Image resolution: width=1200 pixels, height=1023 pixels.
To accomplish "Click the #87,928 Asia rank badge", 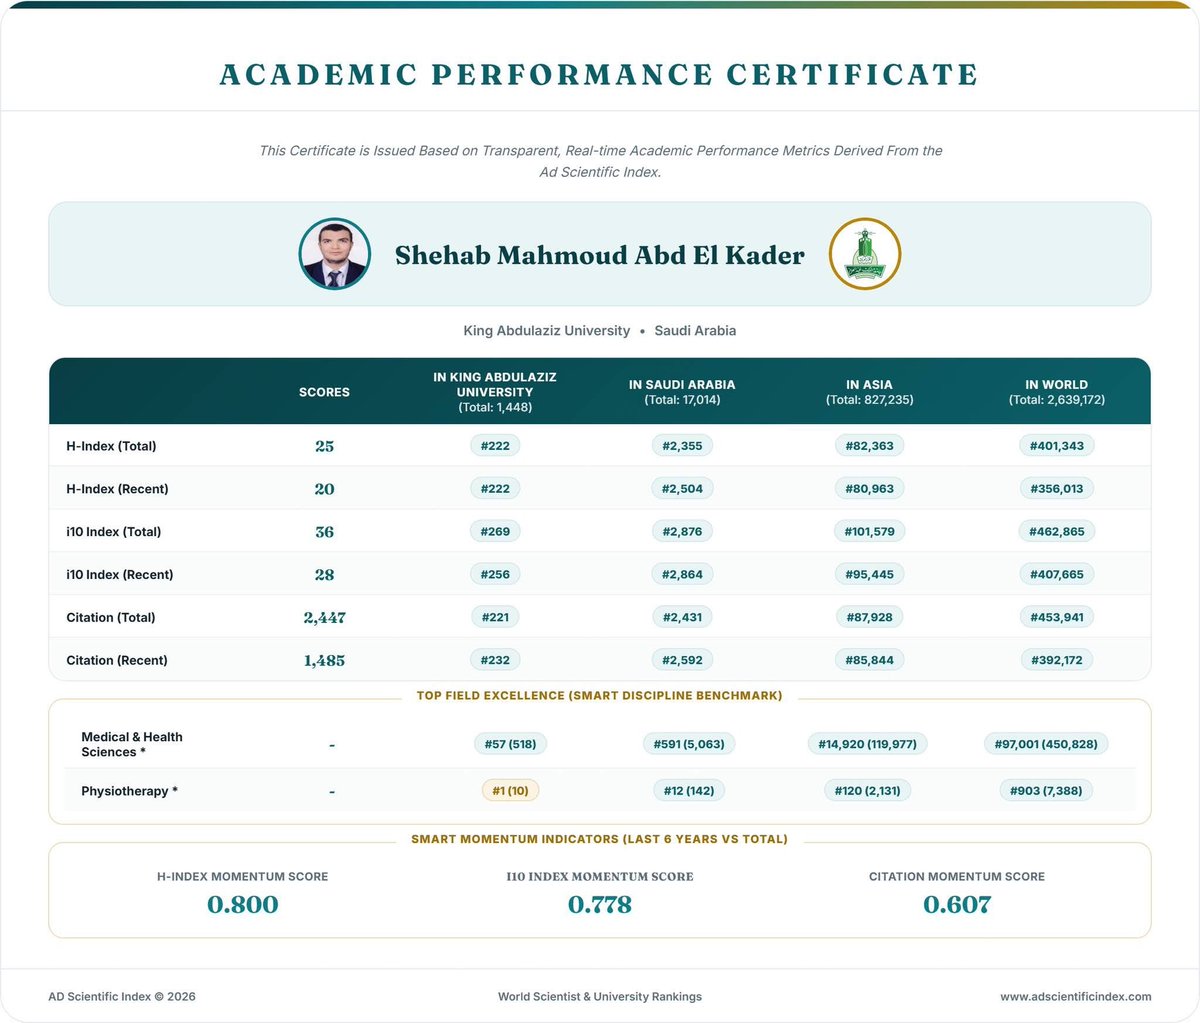I will coord(869,618).
